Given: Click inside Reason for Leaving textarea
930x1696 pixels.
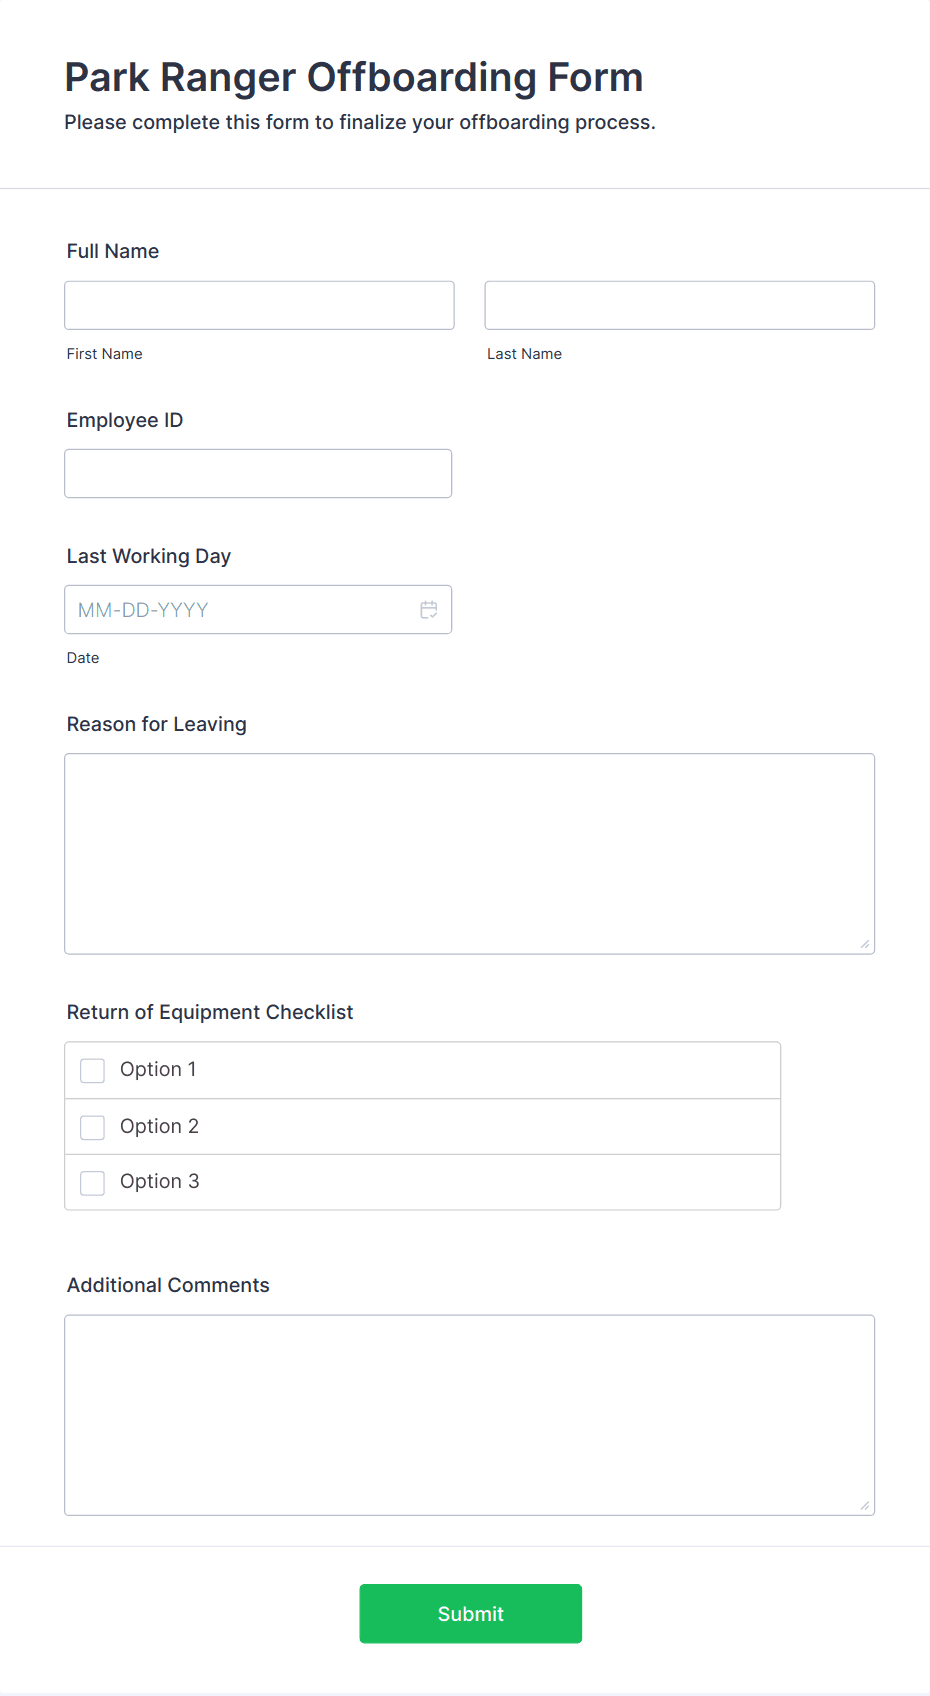Looking at the screenshot, I should coord(469,853).
